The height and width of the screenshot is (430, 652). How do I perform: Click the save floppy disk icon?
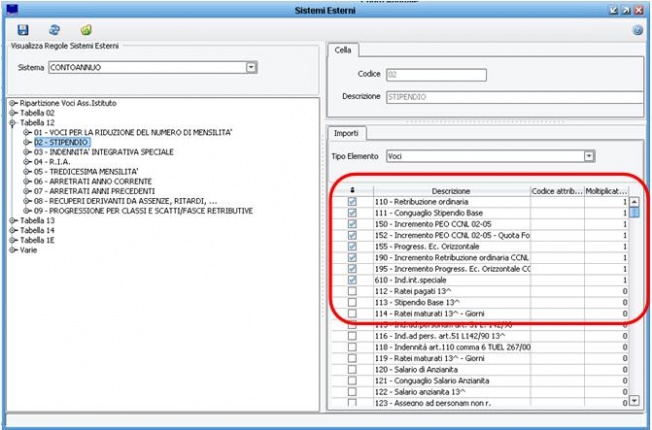[x=23, y=30]
